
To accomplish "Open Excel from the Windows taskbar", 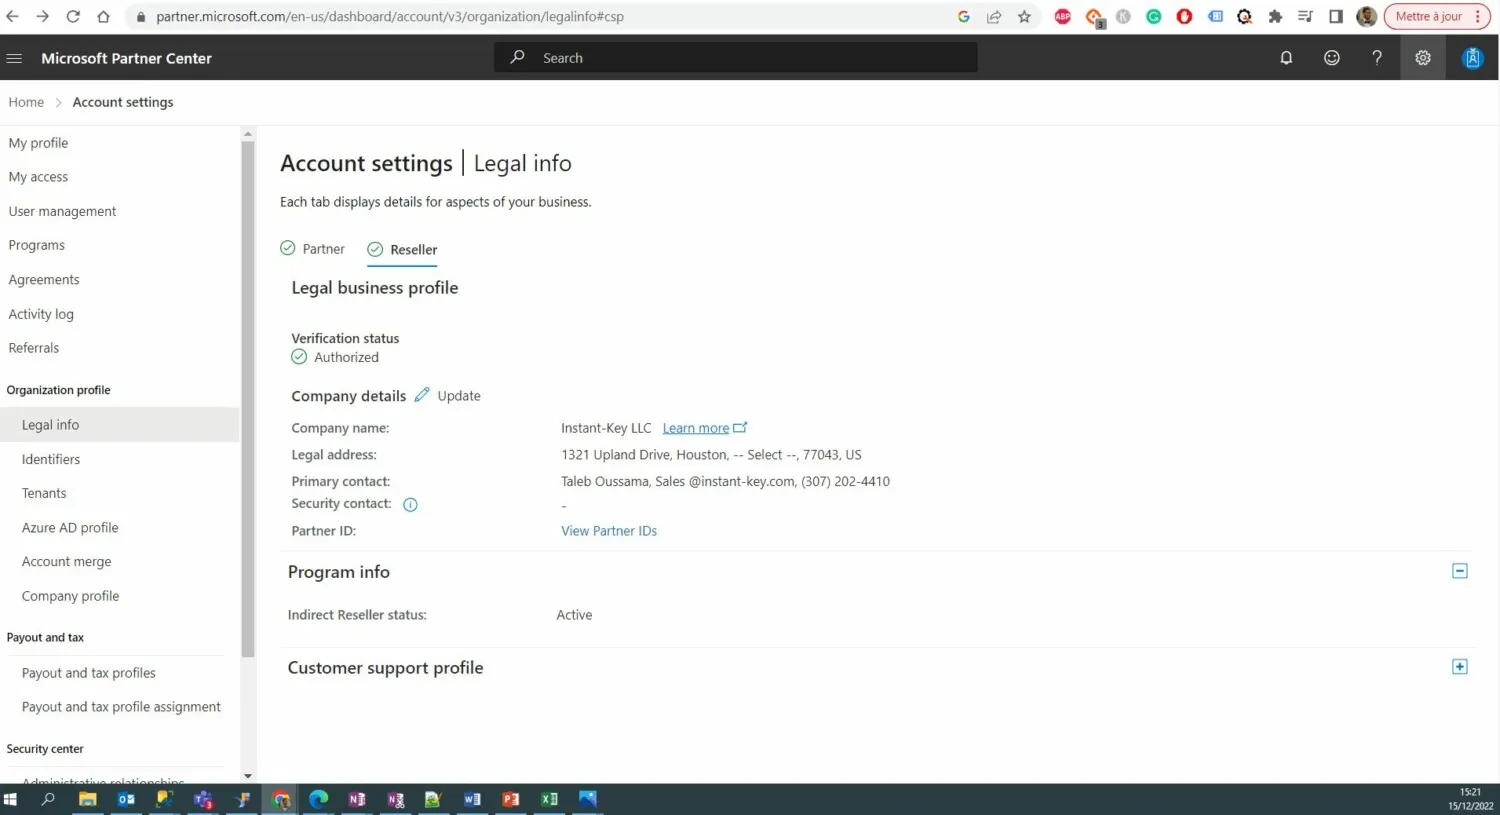I will pyautogui.click(x=549, y=799).
